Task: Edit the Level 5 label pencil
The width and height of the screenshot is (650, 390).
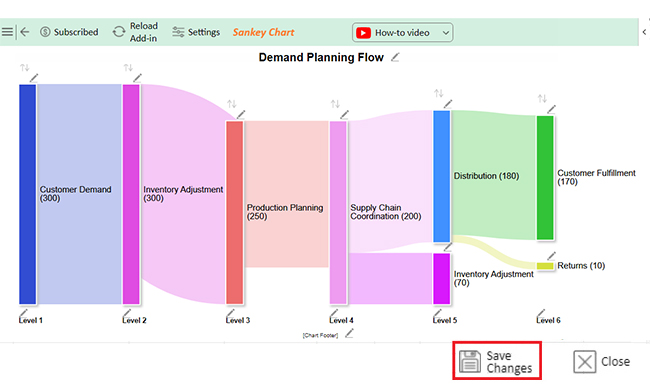Action: (x=437, y=313)
